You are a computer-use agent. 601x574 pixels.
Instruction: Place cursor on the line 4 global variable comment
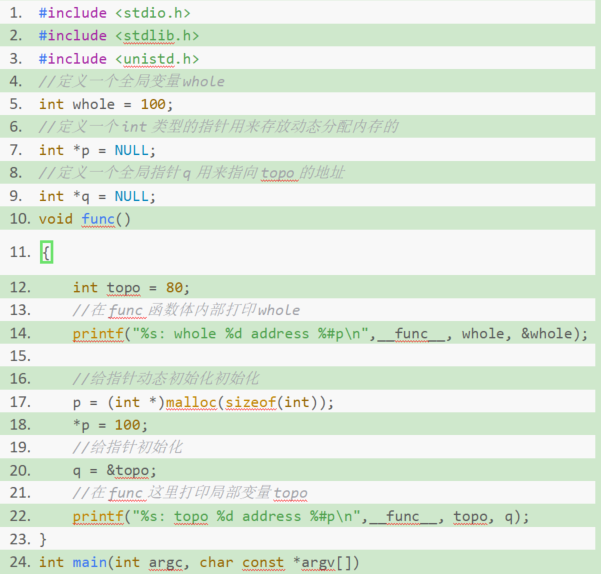pos(131,81)
